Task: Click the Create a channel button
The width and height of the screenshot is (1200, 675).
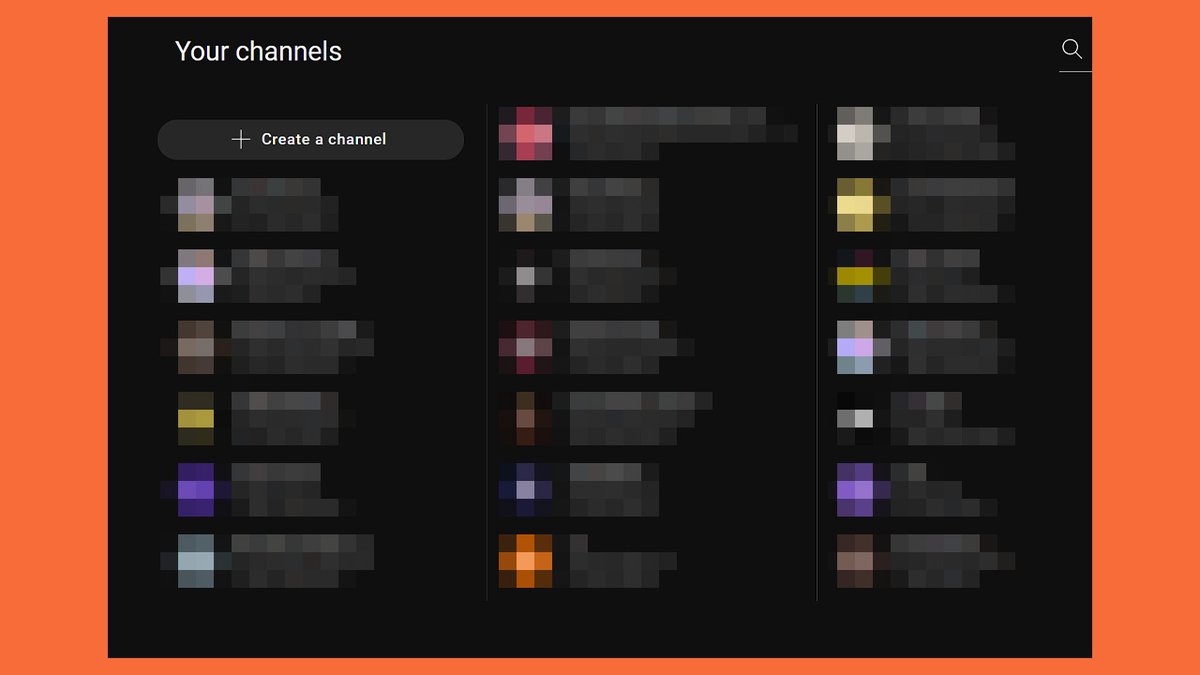Action: 311,140
